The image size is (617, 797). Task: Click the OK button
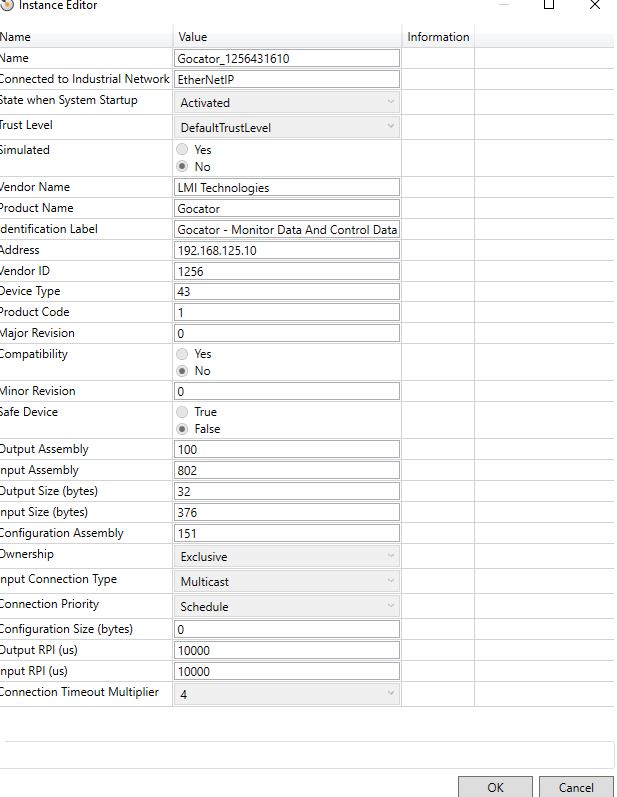[x=495, y=787]
